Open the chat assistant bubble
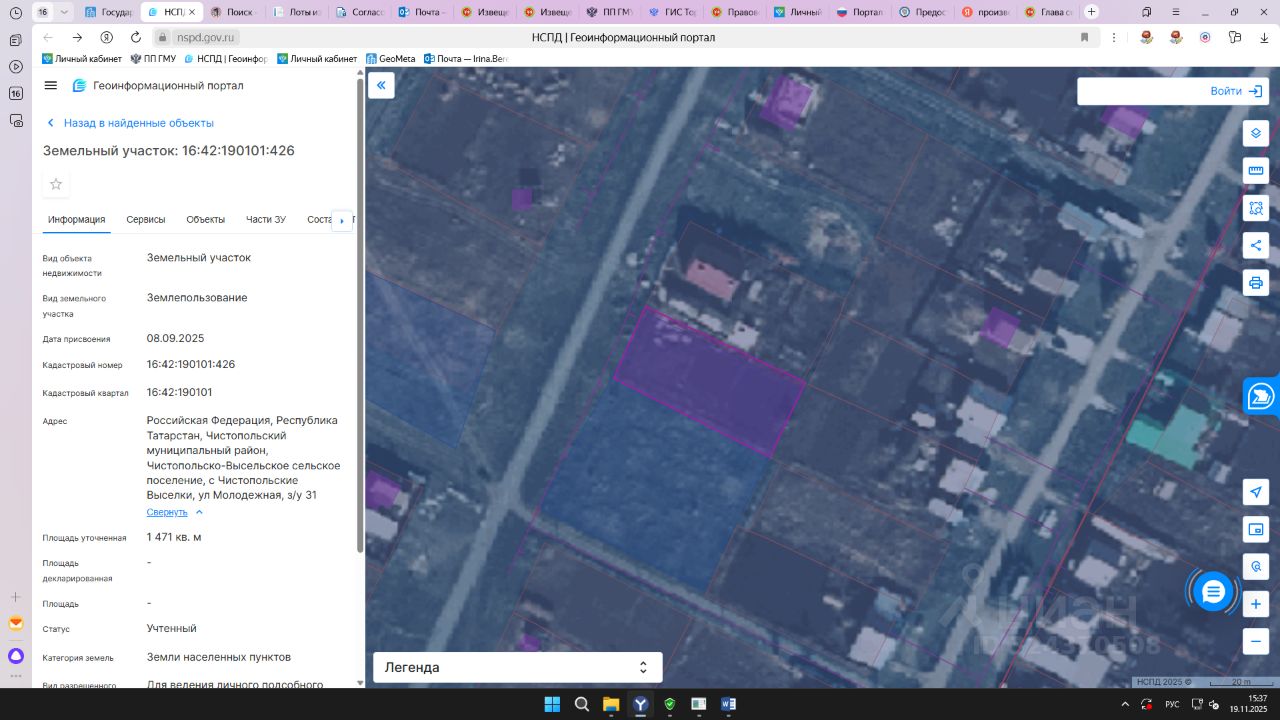 1213,592
